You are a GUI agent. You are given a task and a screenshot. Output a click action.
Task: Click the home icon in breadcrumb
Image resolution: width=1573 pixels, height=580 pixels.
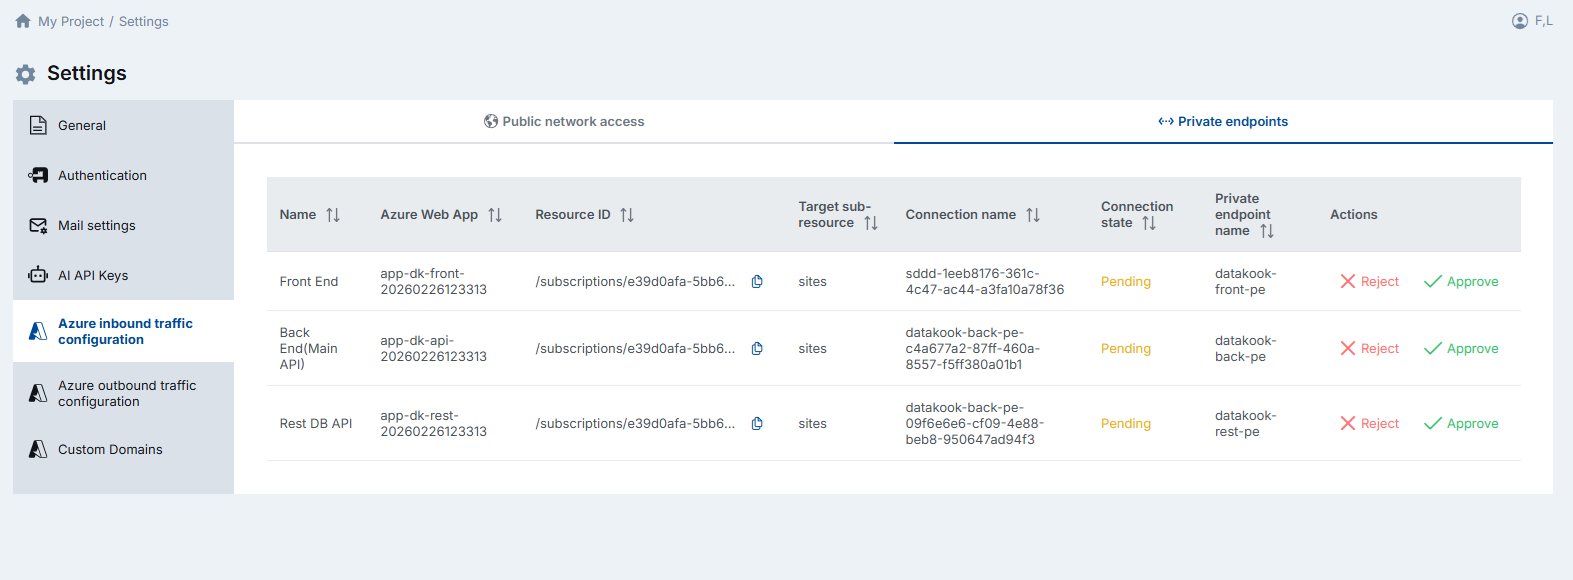[x=23, y=21]
